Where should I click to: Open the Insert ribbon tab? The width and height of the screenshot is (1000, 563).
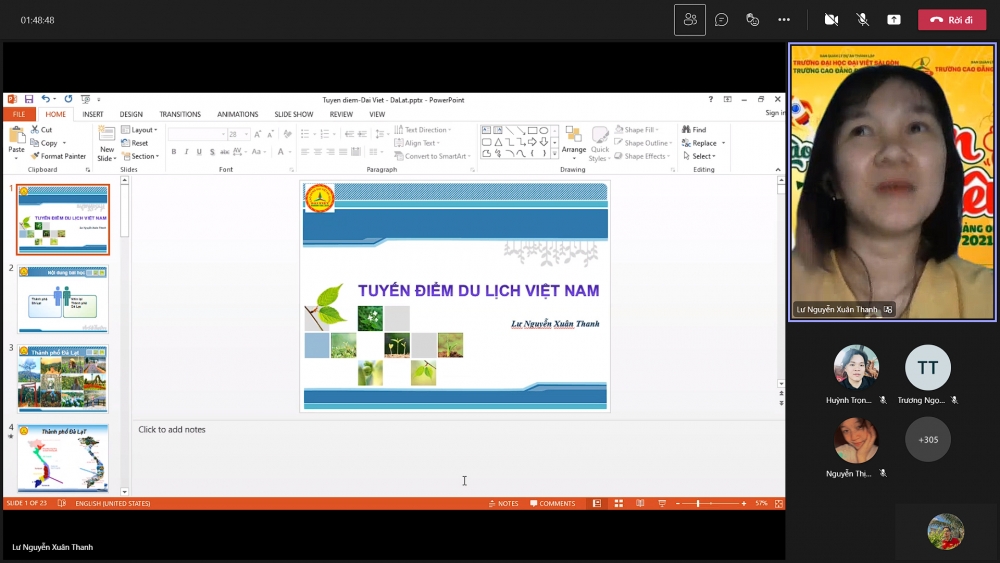[93, 114]
